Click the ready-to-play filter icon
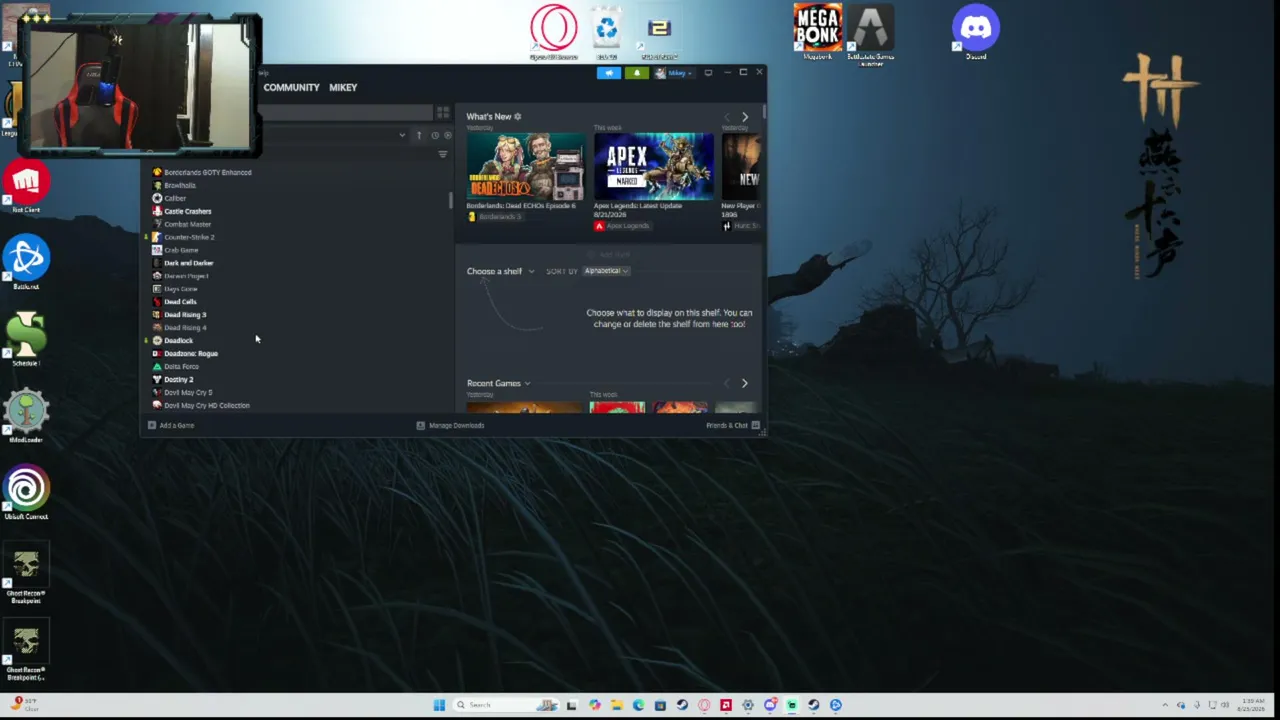This screenshot has width=1280, height=720. [x=447, y=135]
